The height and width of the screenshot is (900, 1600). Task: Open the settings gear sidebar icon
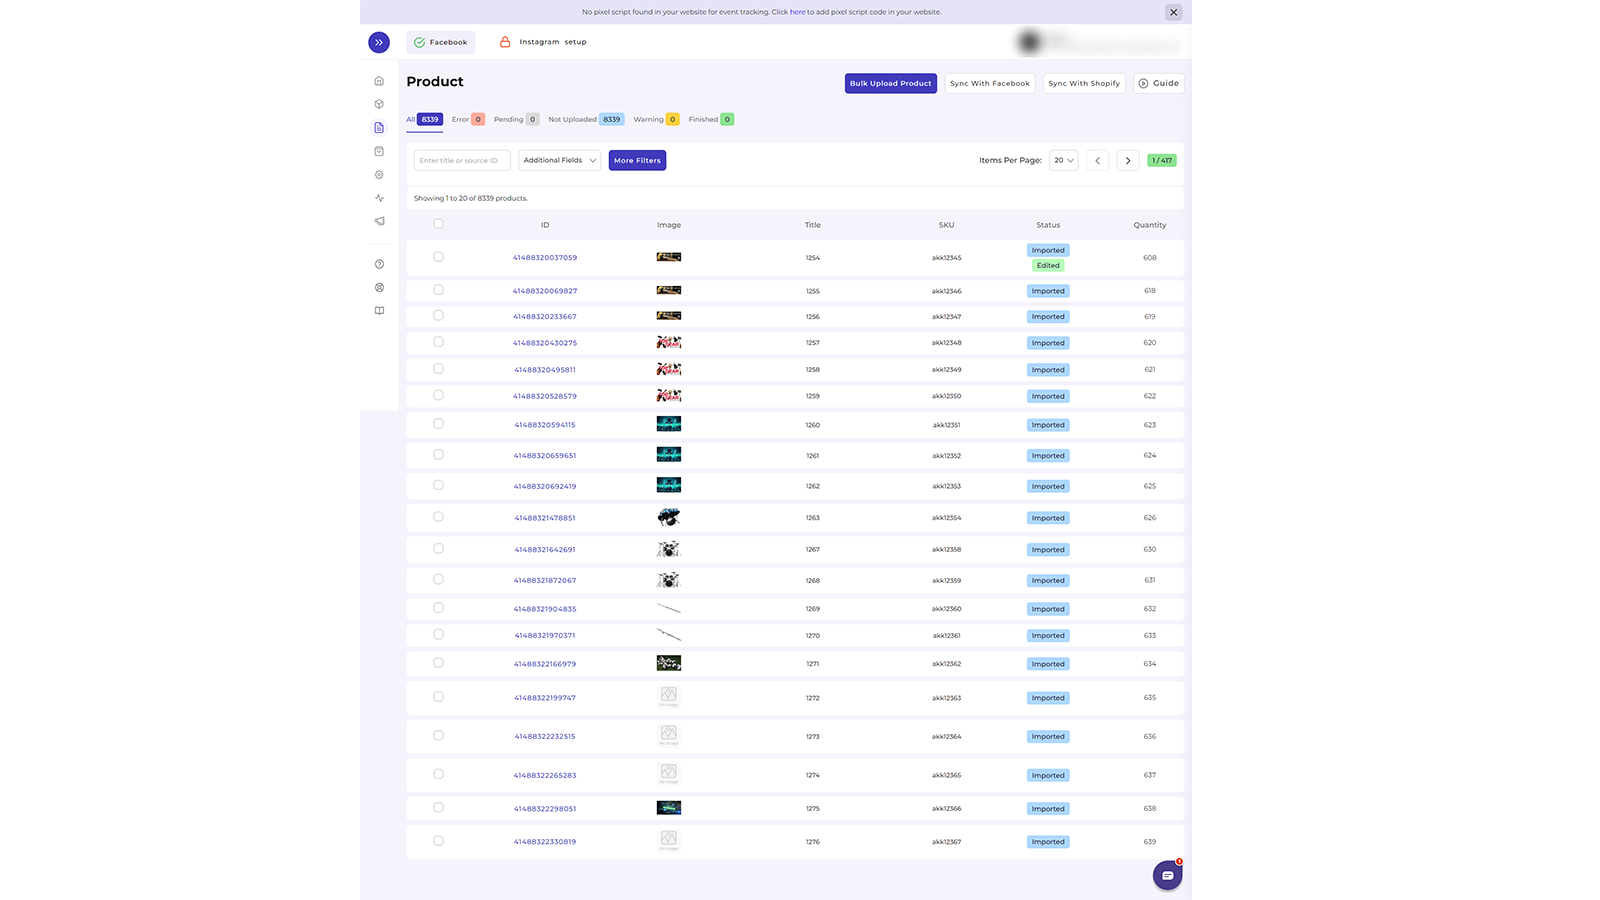(379, 175)
